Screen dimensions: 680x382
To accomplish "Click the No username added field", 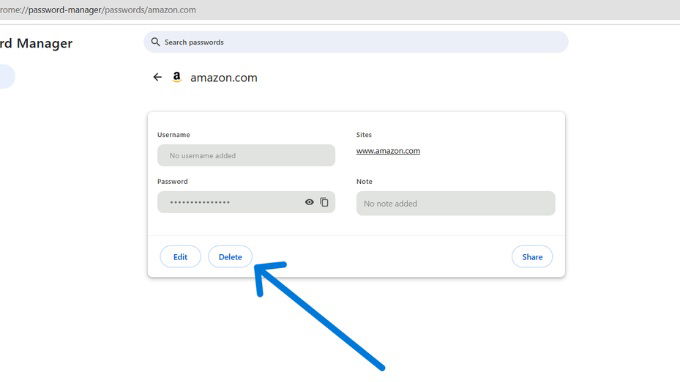I will pyautogui.click(x=246, y=155).
